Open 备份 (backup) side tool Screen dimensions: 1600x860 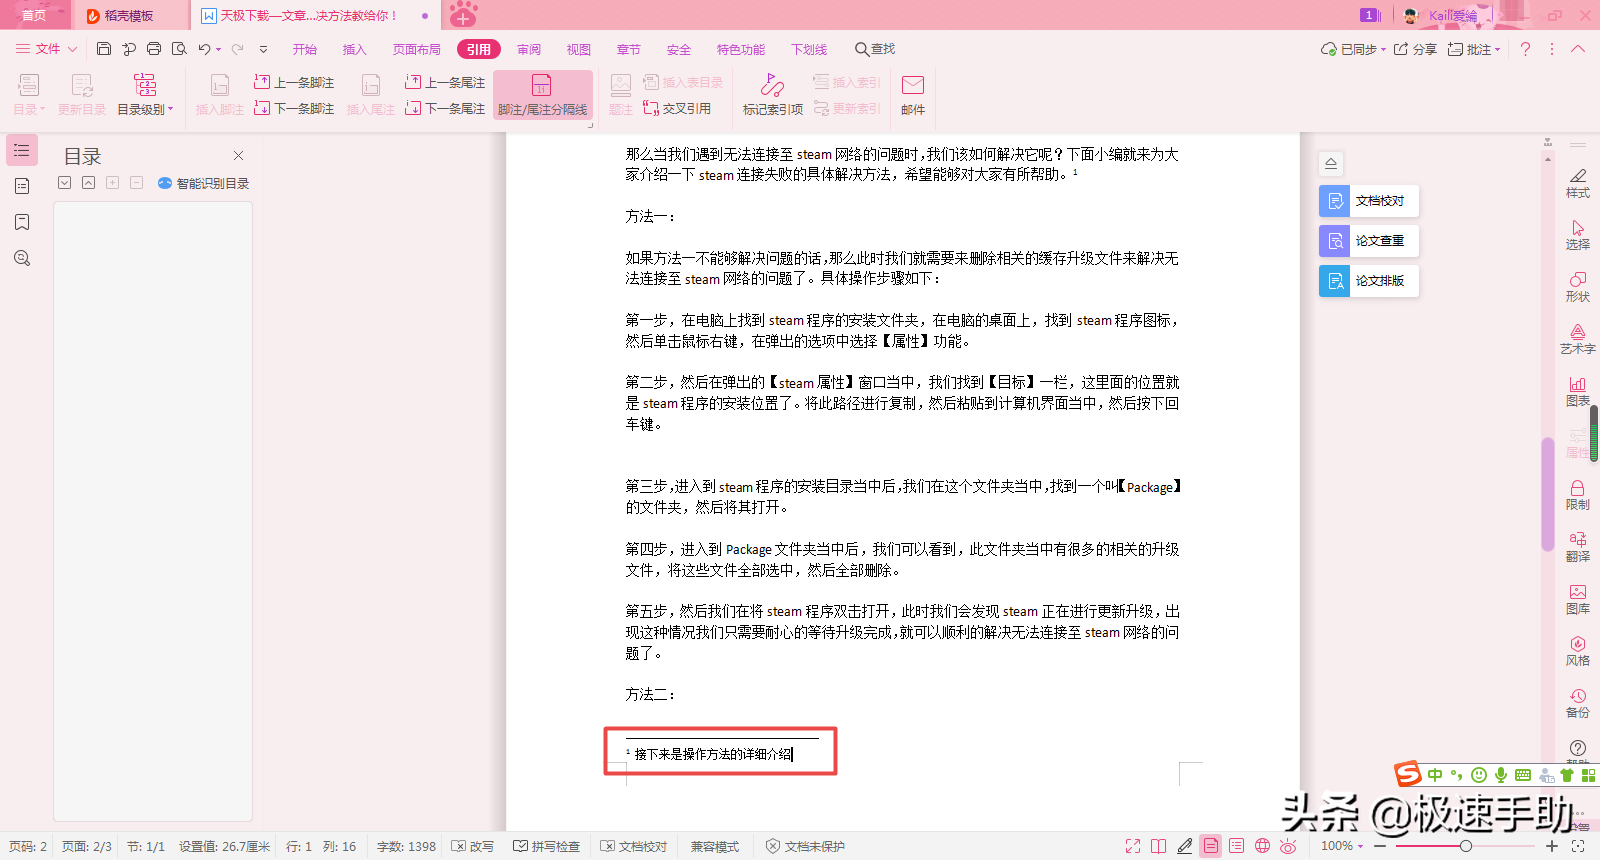pyautogui.click(x=1577, y=703)
